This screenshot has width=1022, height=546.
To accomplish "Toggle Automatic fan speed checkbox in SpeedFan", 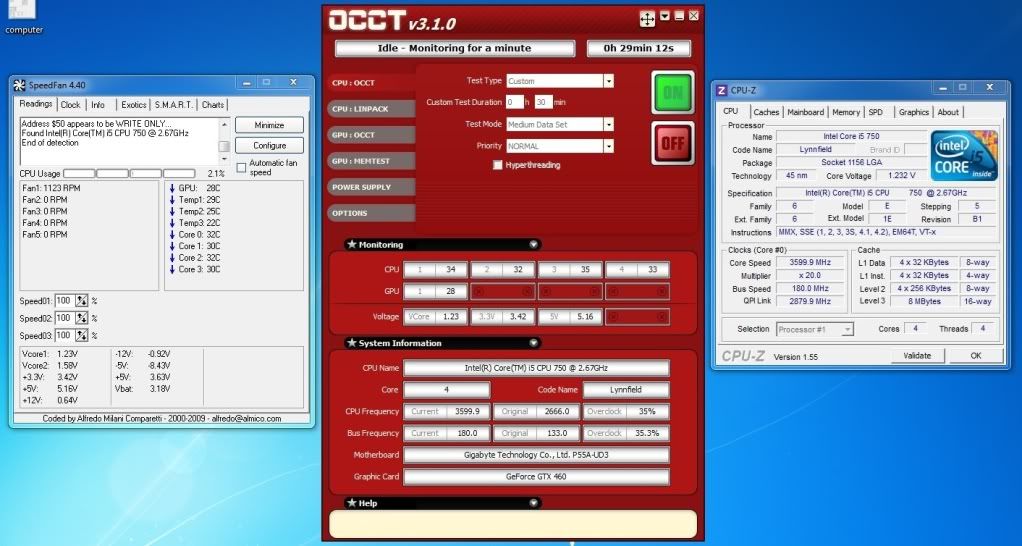I will pyautogui.click(x=241, y=167).
